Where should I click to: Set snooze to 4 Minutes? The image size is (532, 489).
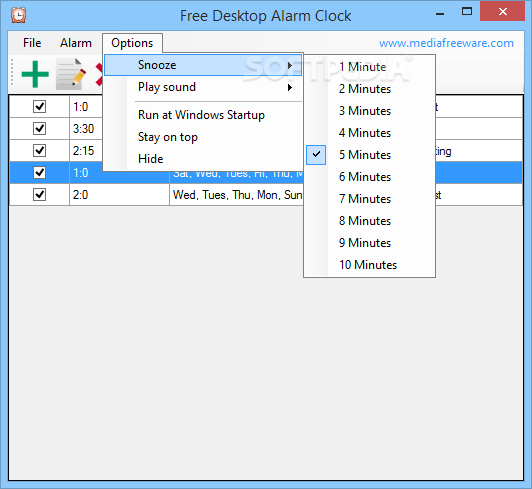tap(369, 133)
